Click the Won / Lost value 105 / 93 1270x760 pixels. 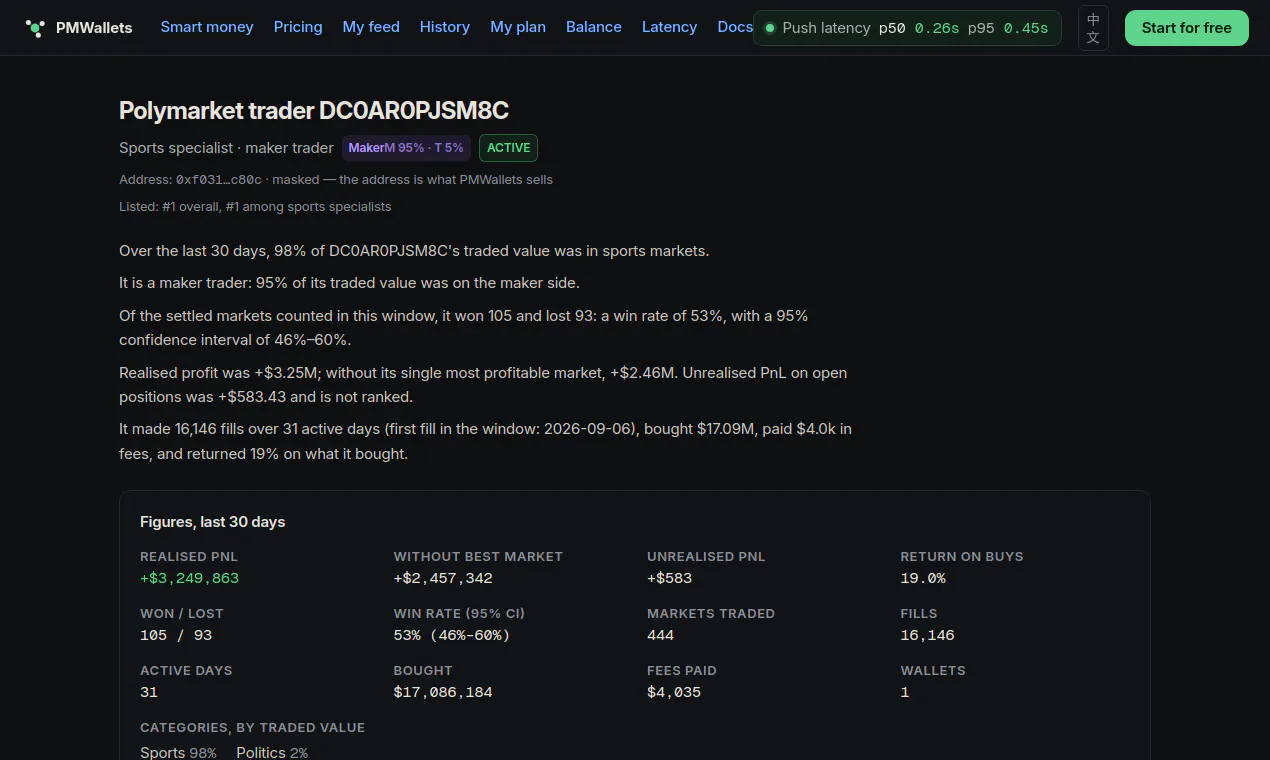point(176,635)
